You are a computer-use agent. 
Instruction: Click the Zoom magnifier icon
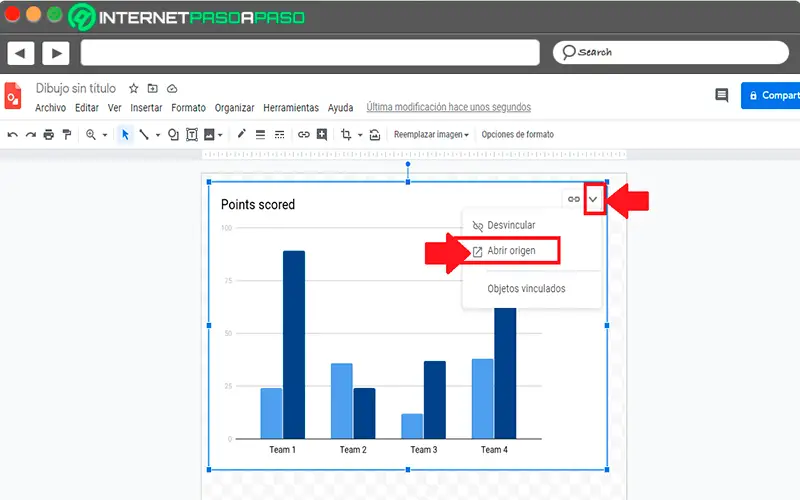(x=91, y=135)
